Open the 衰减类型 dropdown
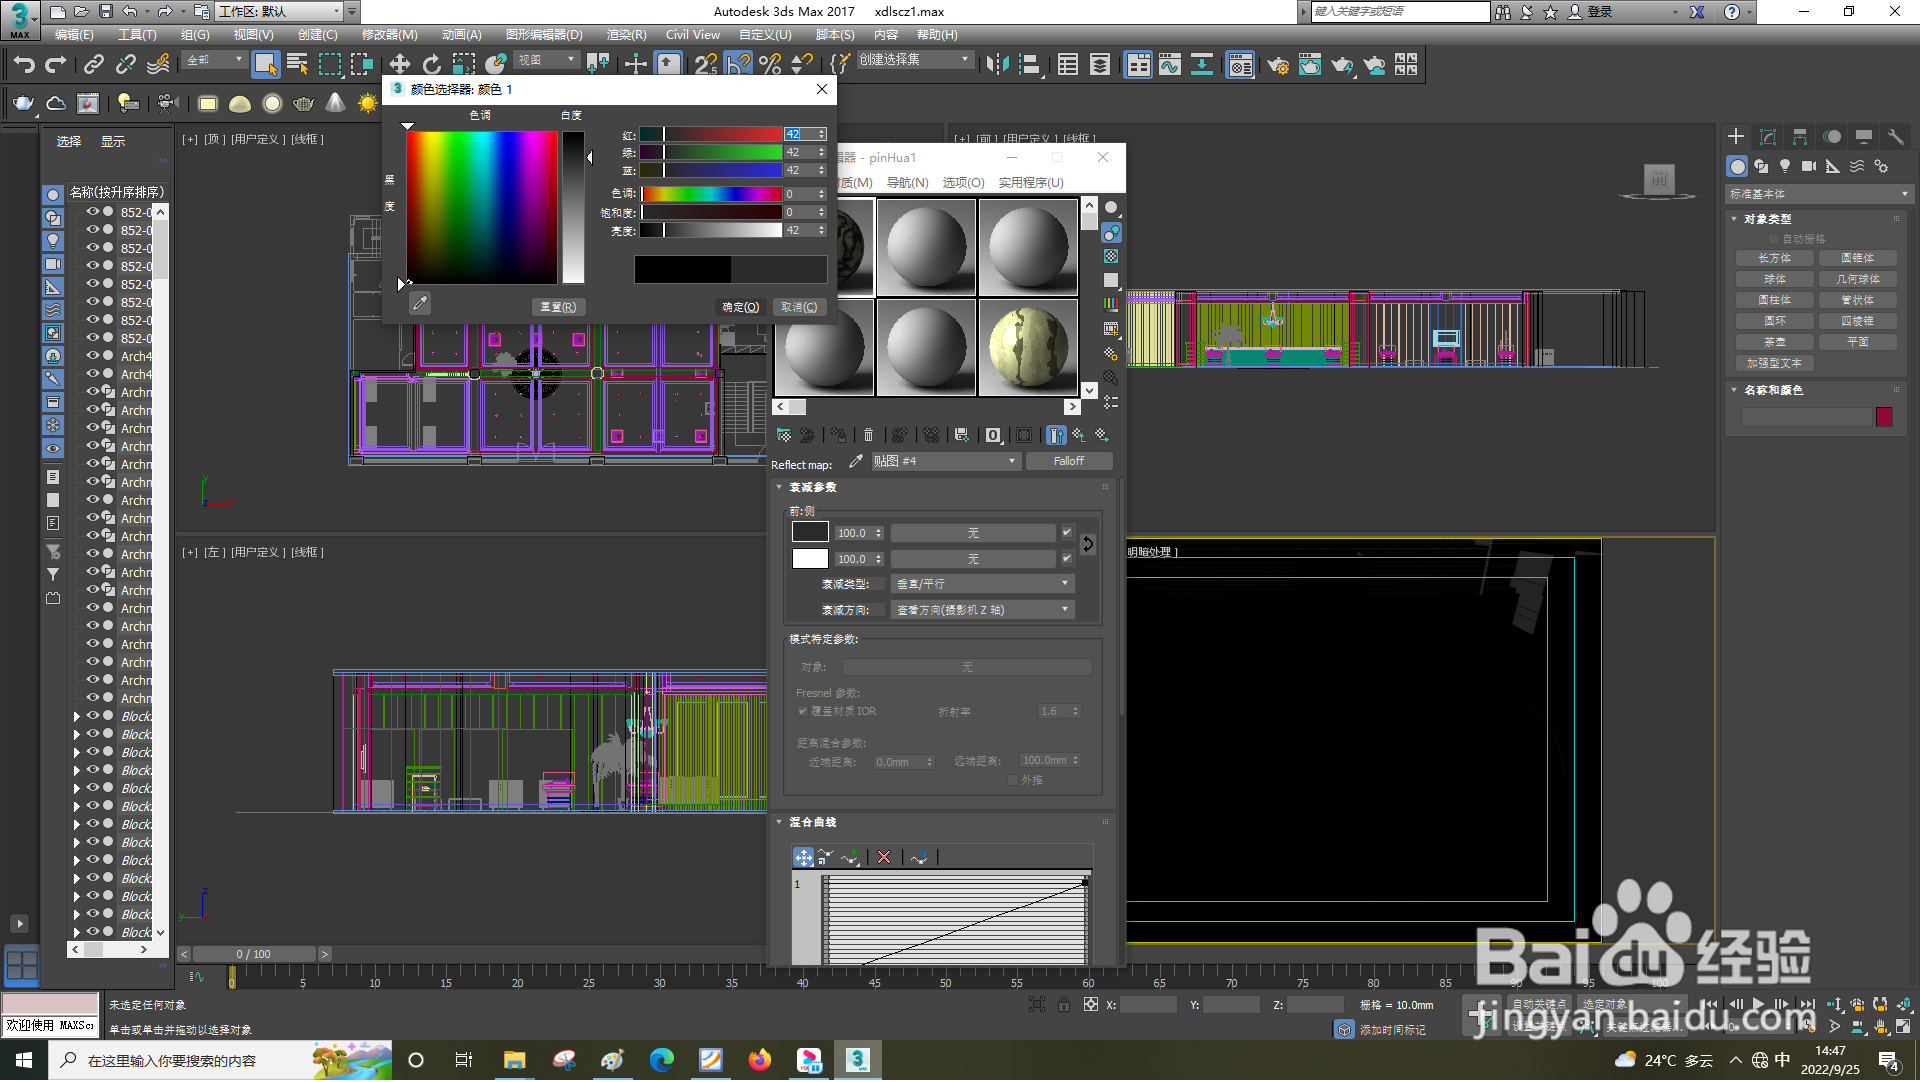 coord(981,584)
